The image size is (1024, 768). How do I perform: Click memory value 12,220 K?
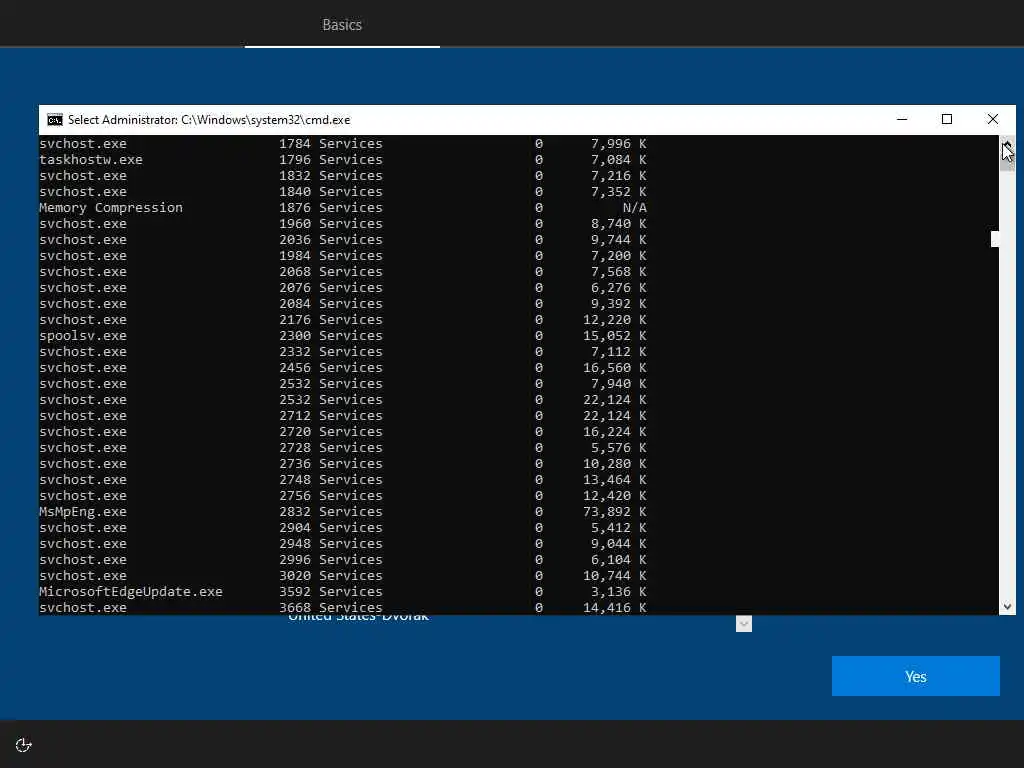pos(615,320)
